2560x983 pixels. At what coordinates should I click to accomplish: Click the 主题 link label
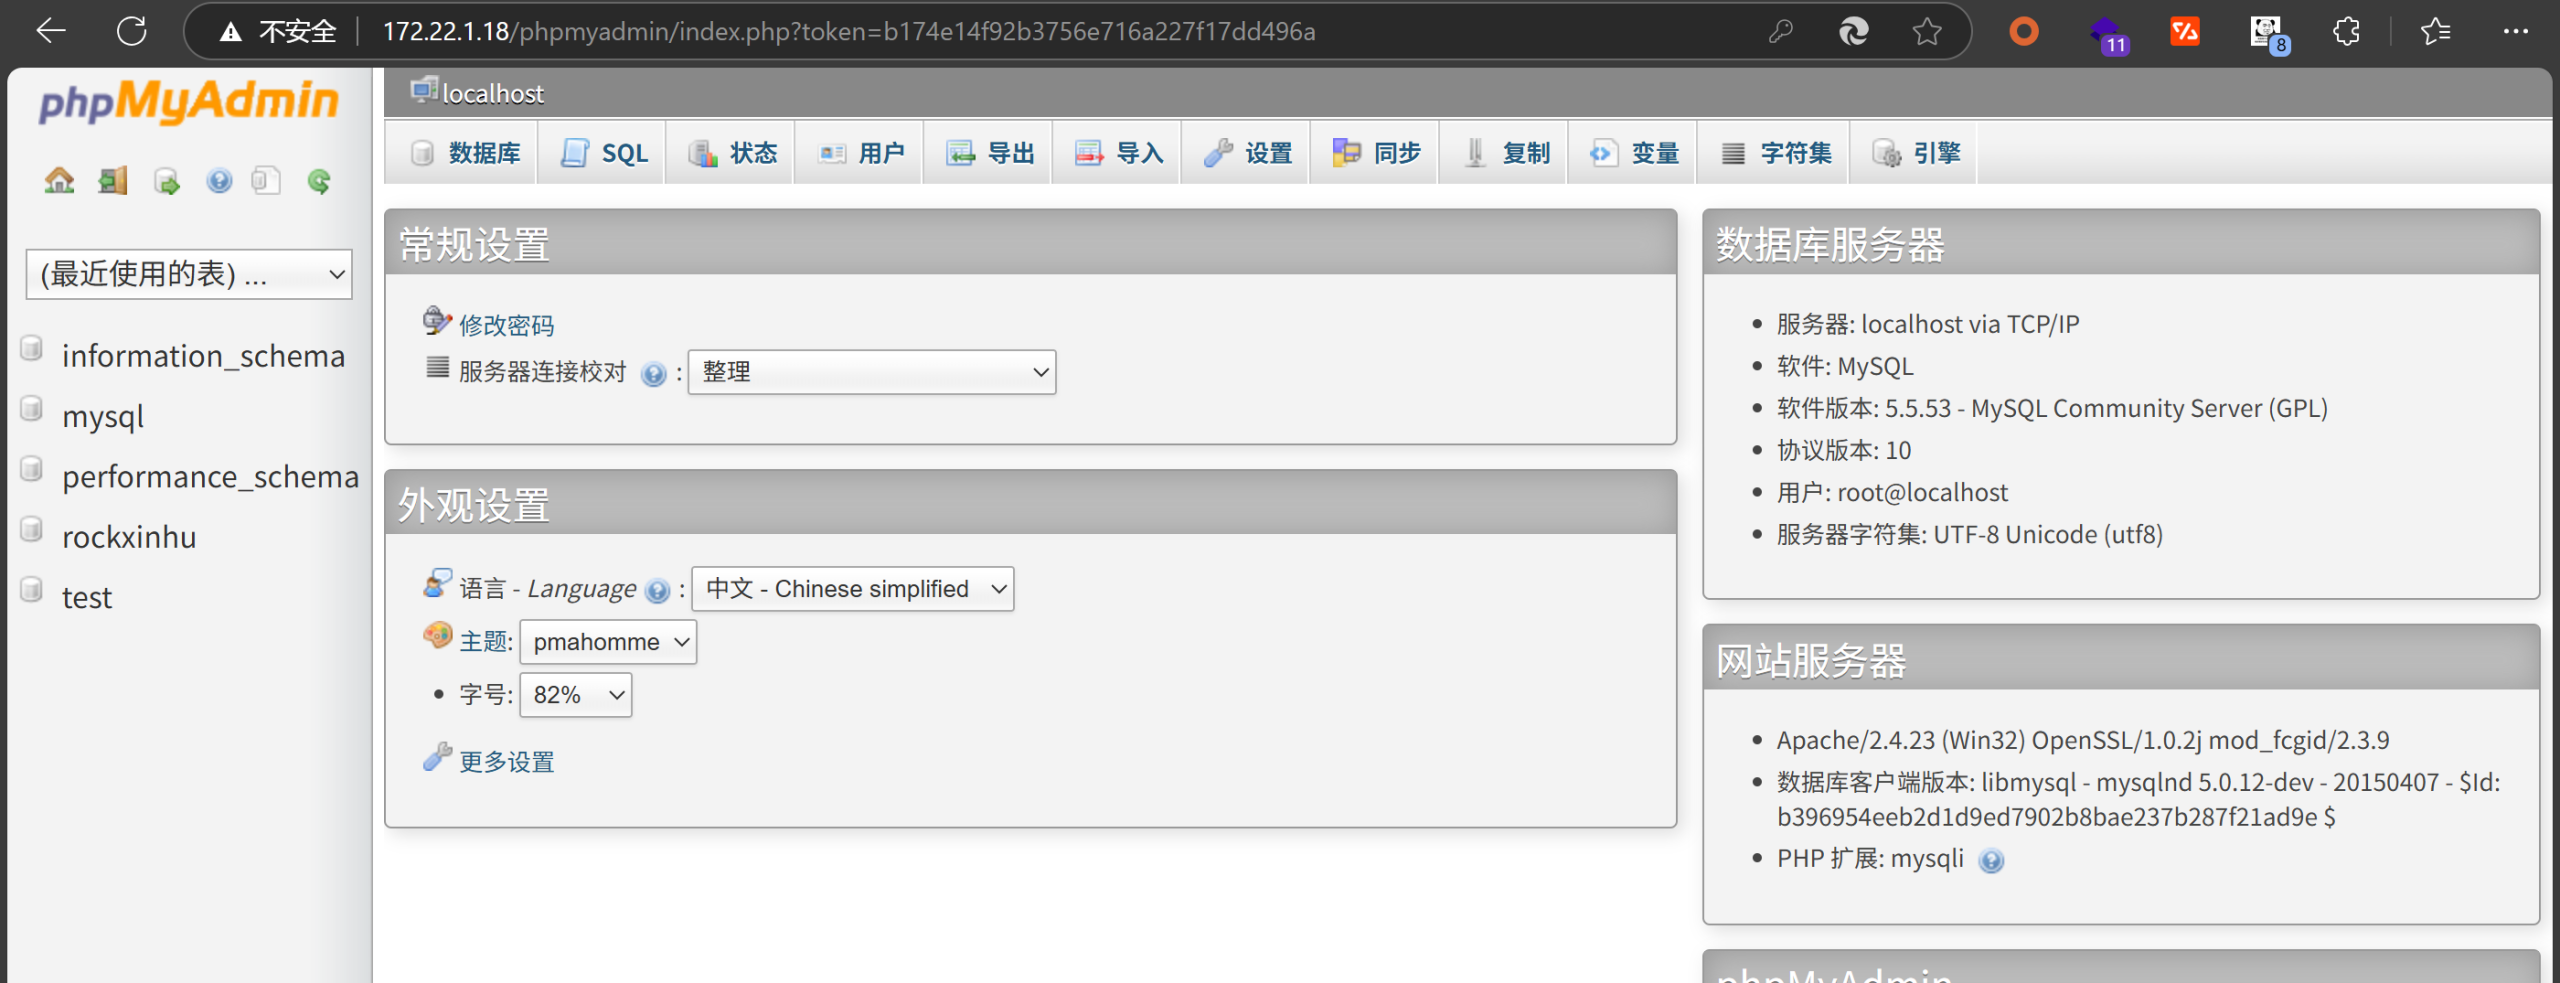tap(484, 642)
